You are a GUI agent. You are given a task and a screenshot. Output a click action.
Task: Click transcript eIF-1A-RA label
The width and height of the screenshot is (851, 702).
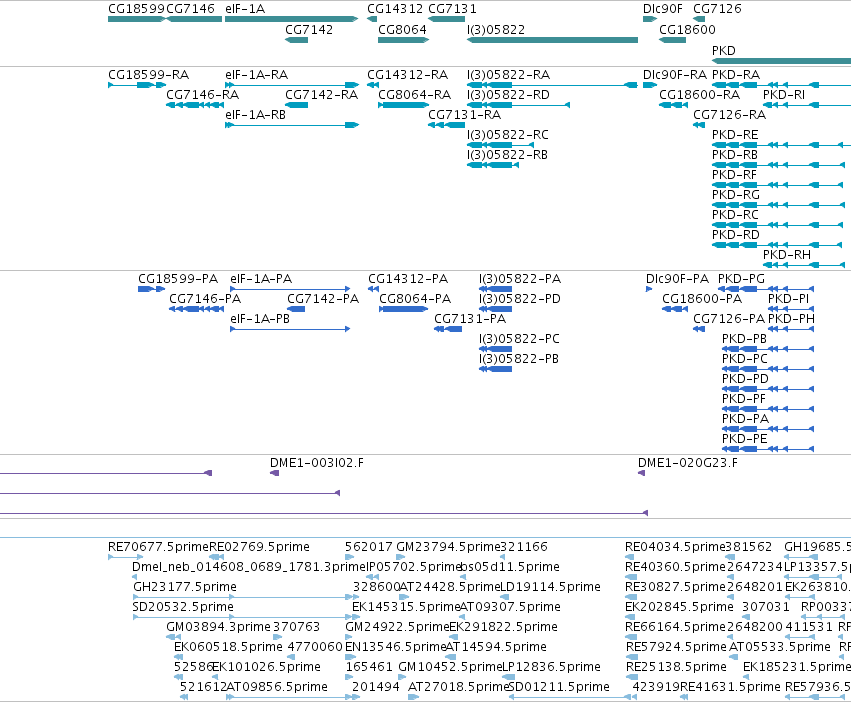[257, 75]
